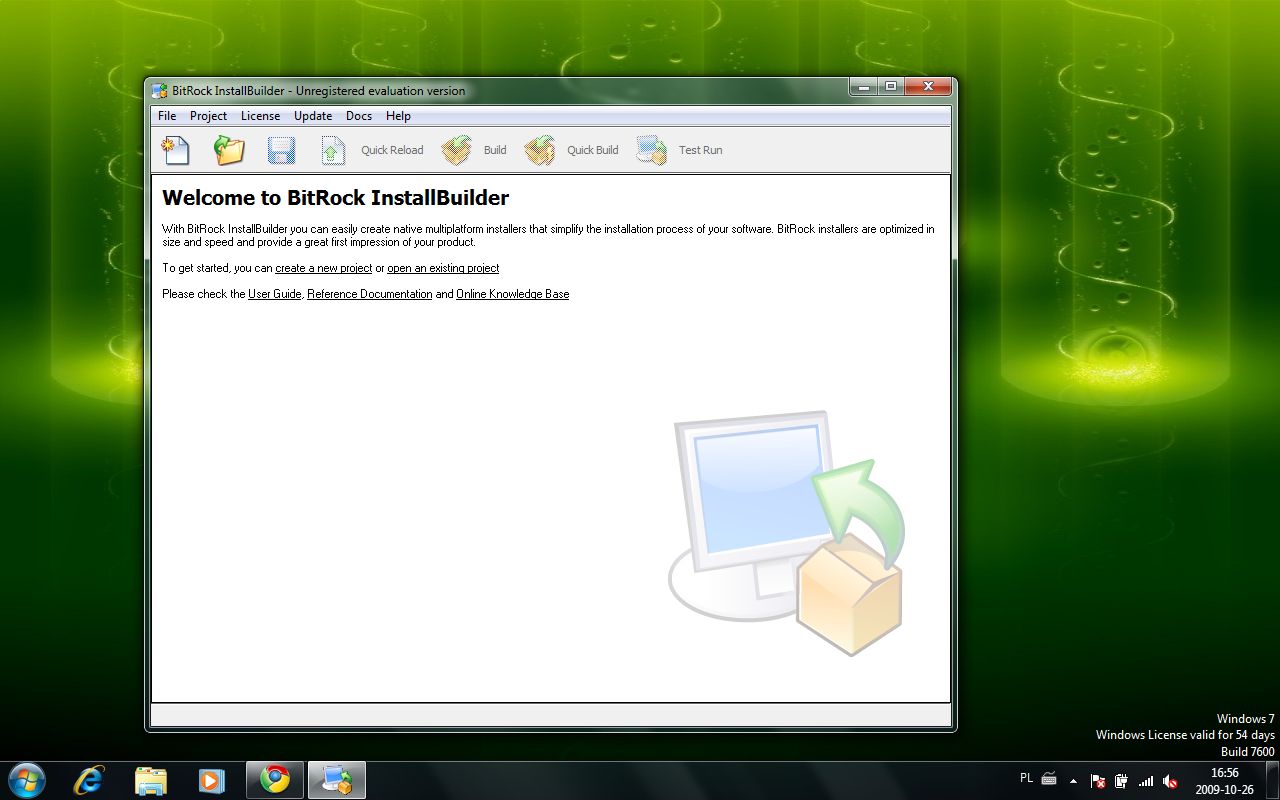Open the Update menu
The height and width of the screenshot is (800, 1280).
coord(313,116)
